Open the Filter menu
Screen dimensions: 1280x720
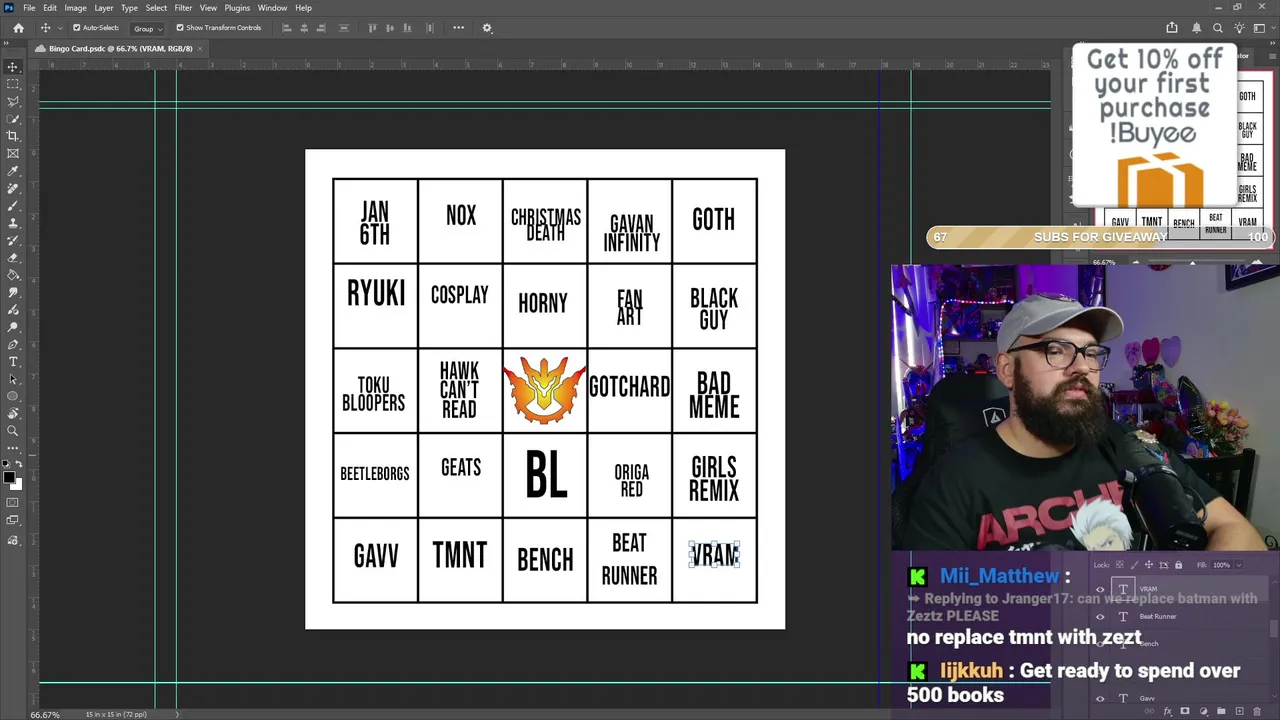tap(183, 8)
